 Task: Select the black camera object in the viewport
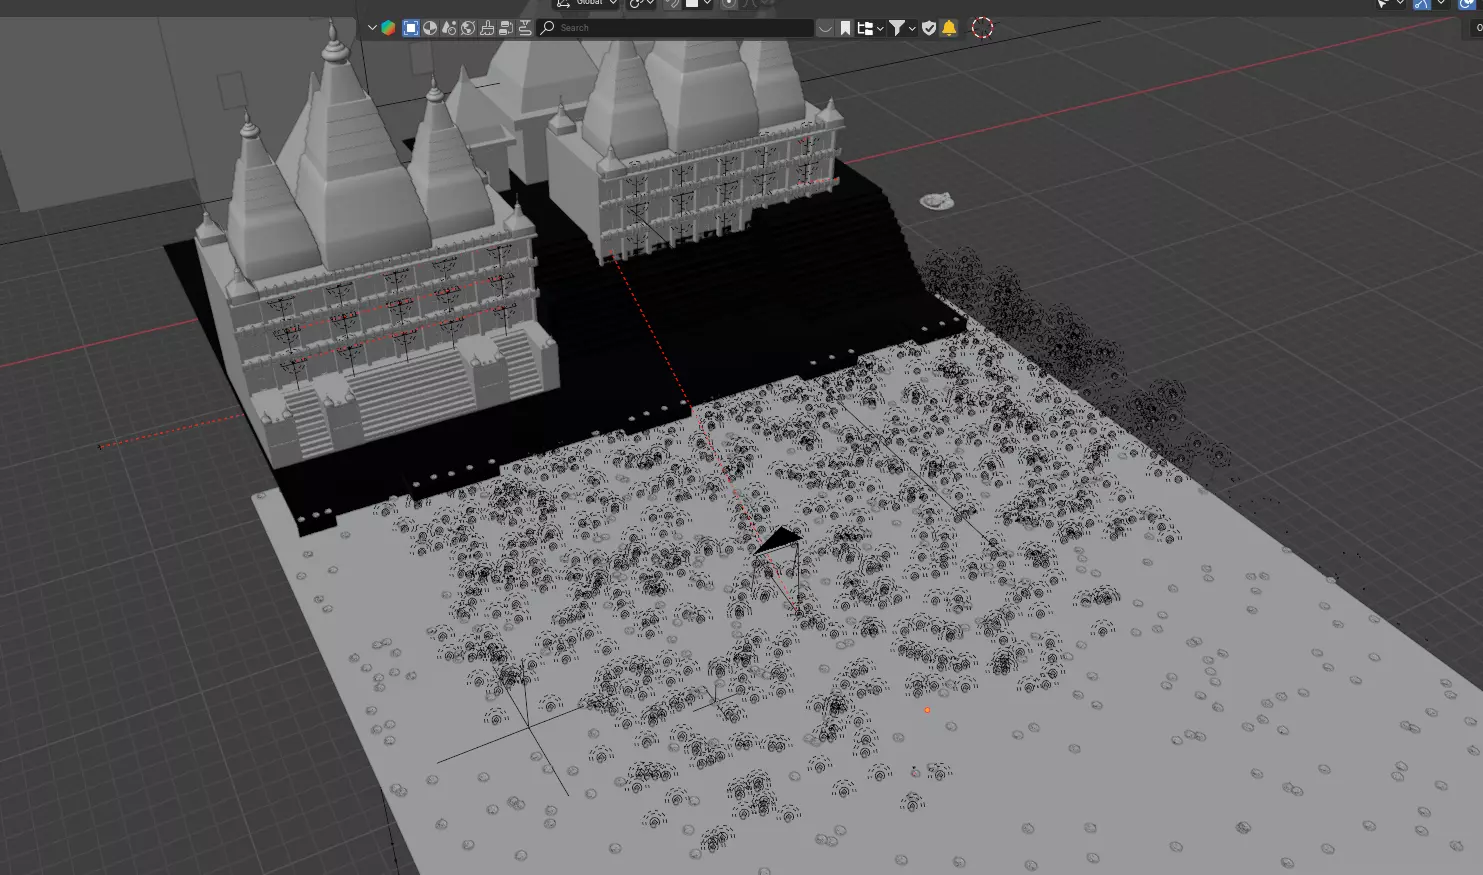(779, 543)
